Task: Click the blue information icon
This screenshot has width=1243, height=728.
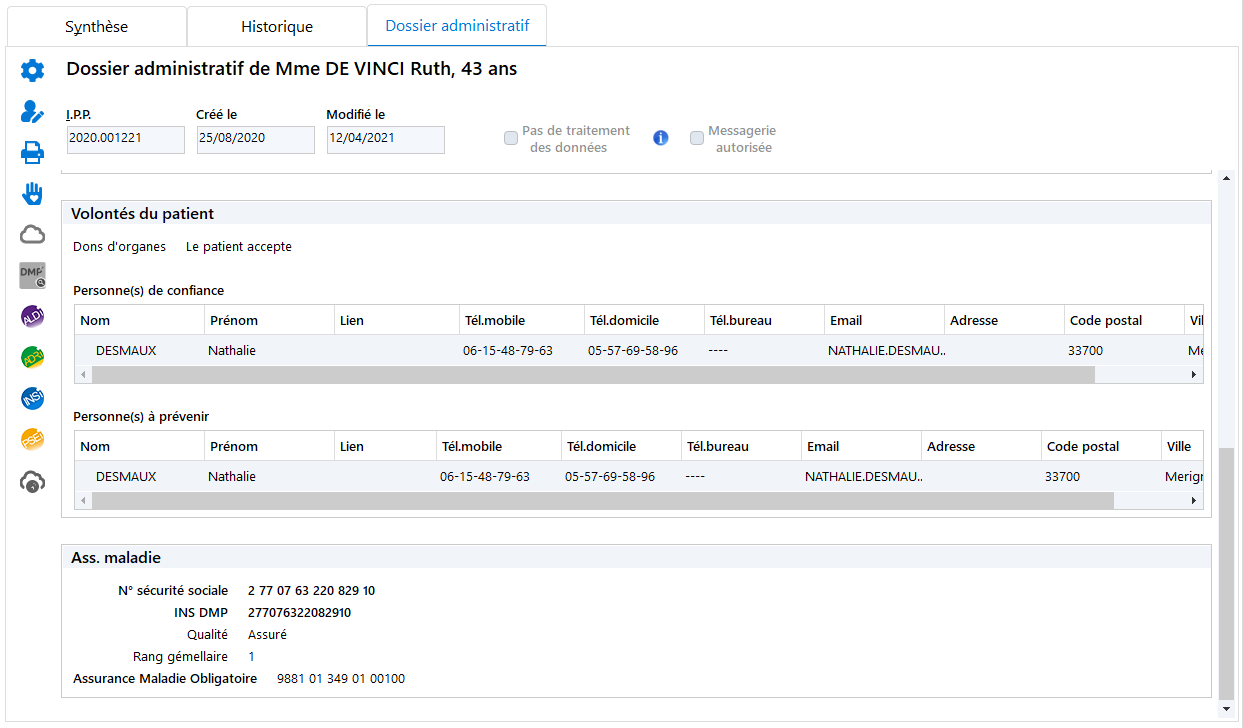Action: (x=660, y=138)
